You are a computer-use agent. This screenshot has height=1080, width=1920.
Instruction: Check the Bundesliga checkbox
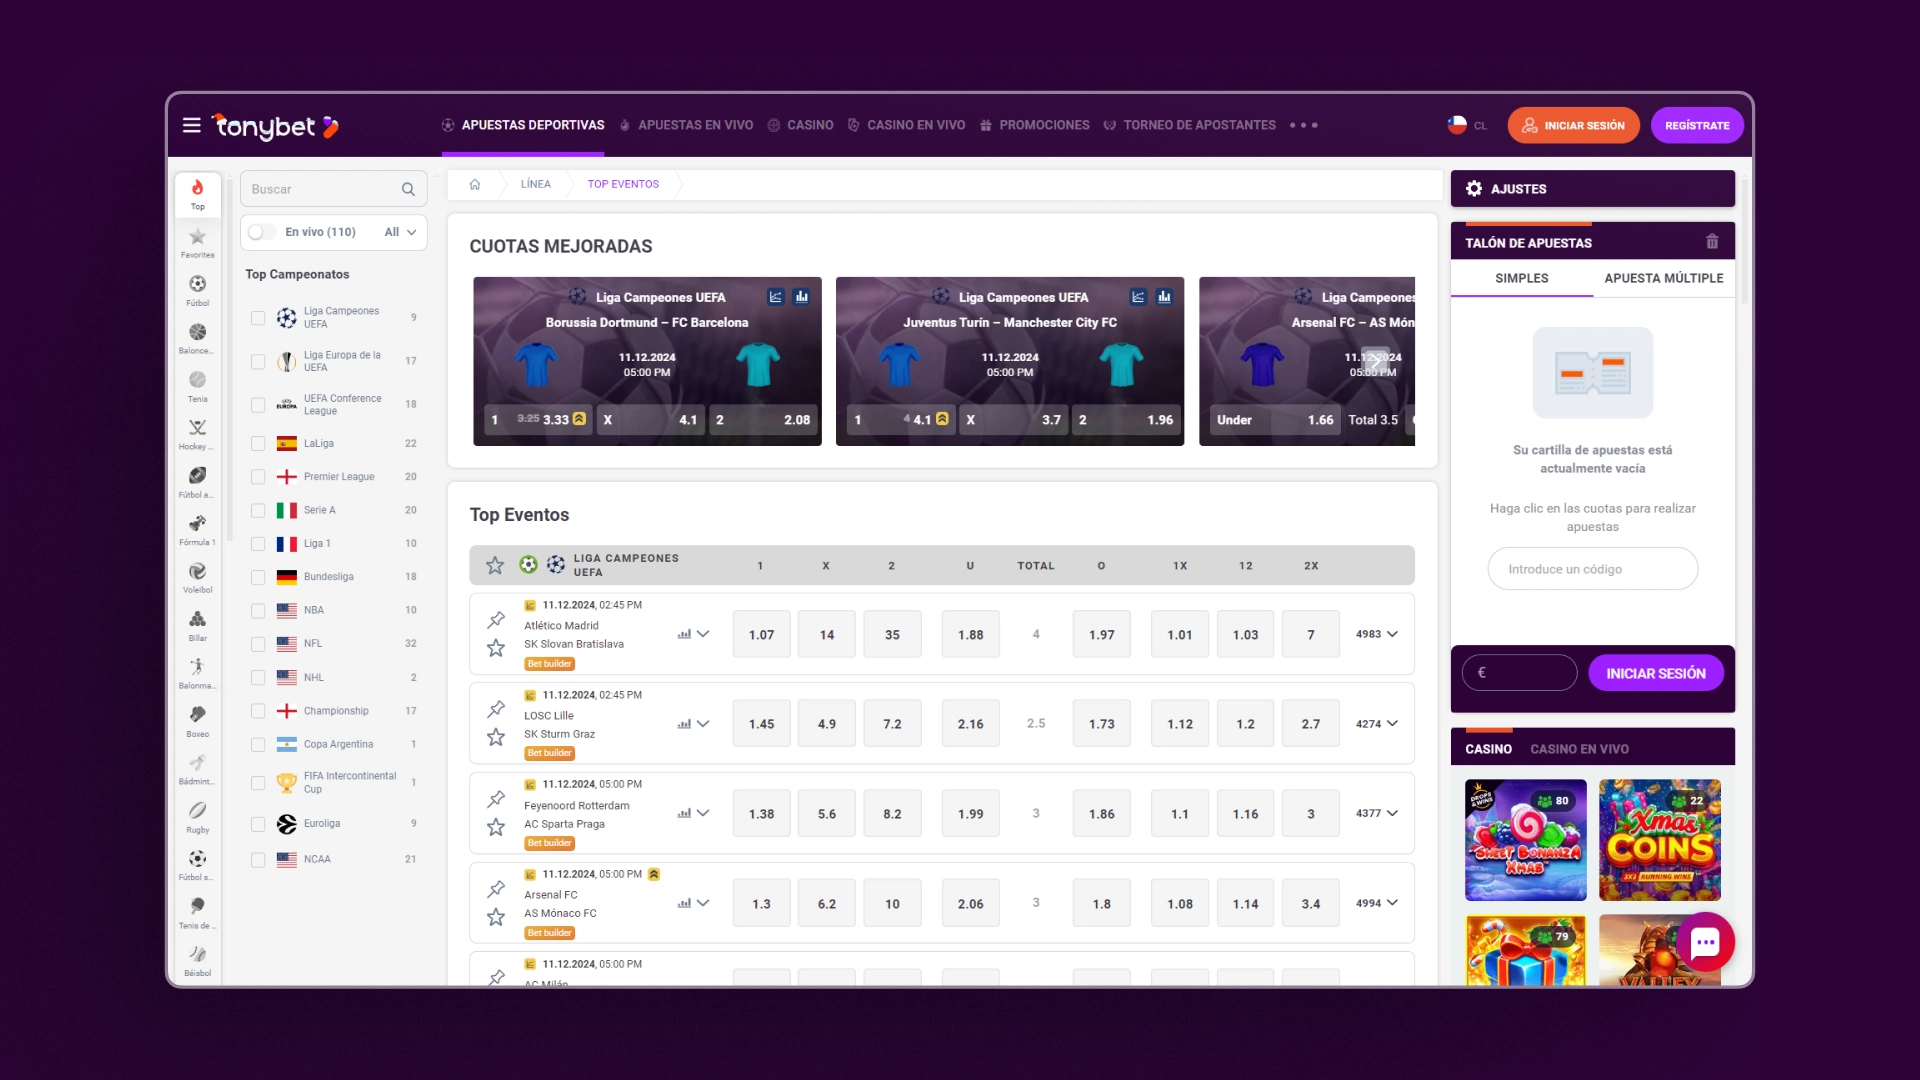point(258,577)
